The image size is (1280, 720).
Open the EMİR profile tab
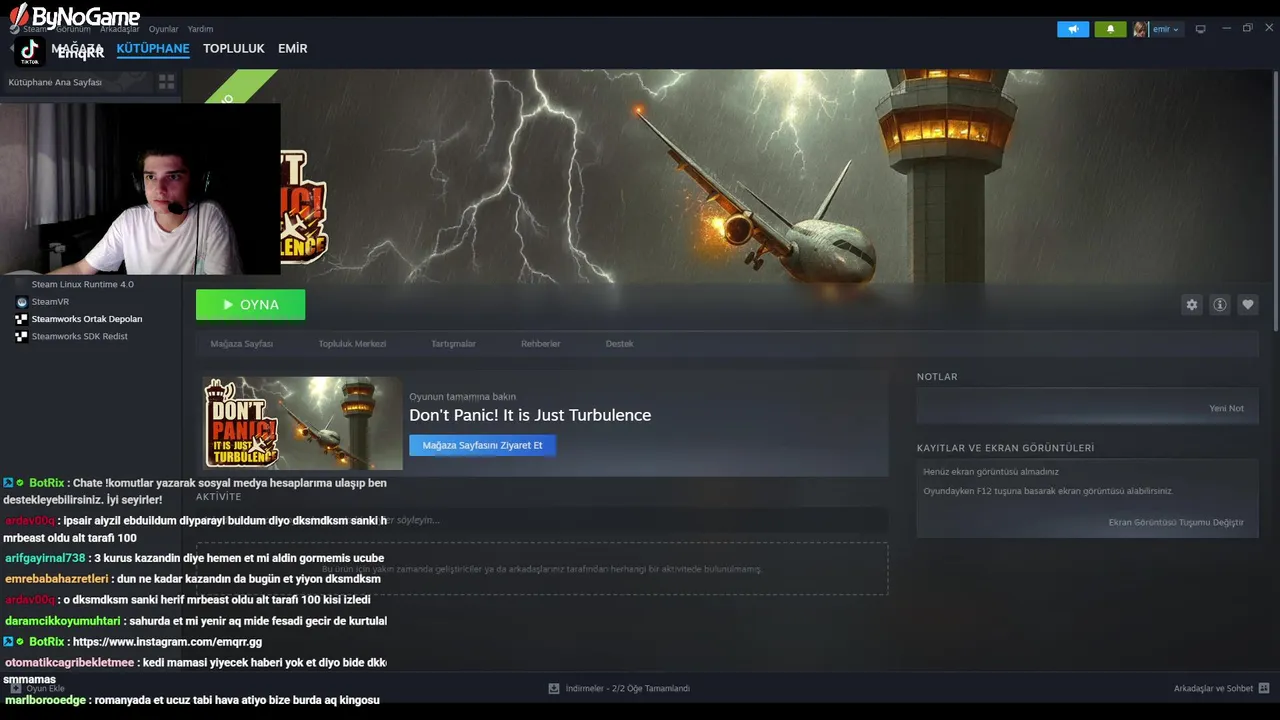point(293,48)
